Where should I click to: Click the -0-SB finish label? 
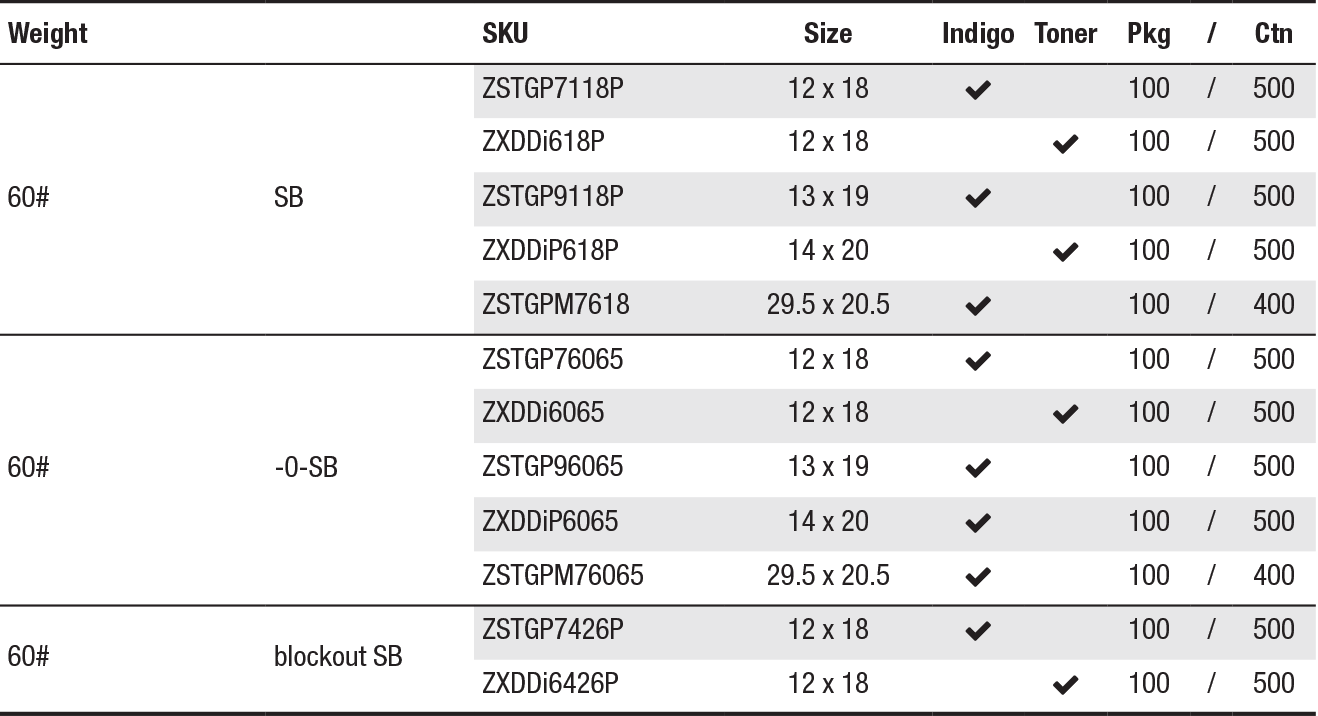305,467
